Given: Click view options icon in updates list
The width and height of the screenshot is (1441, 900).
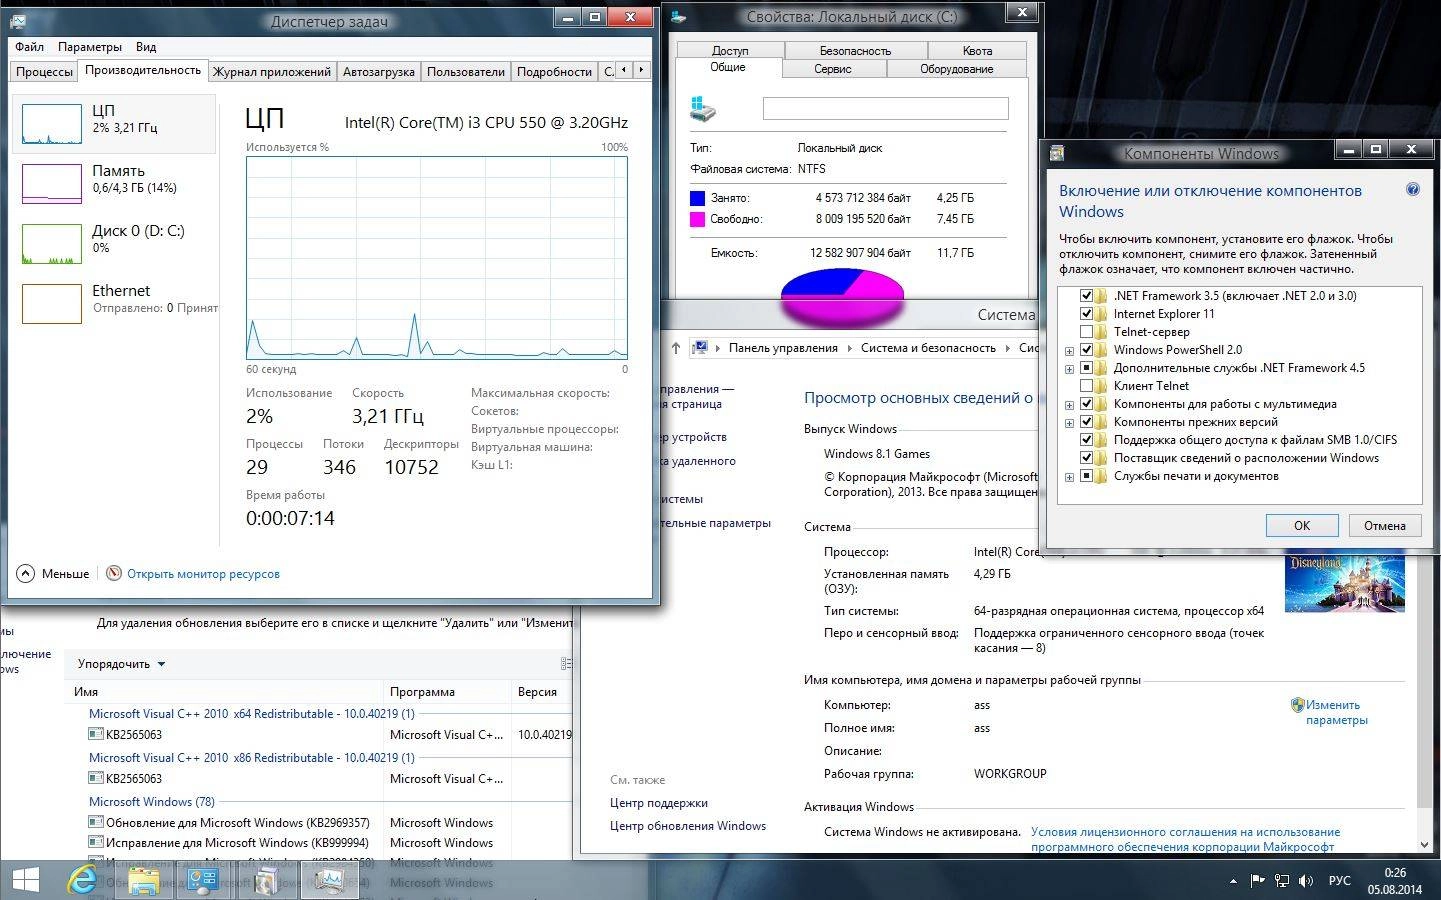Looking at the screenshot, I should (566, 664).
